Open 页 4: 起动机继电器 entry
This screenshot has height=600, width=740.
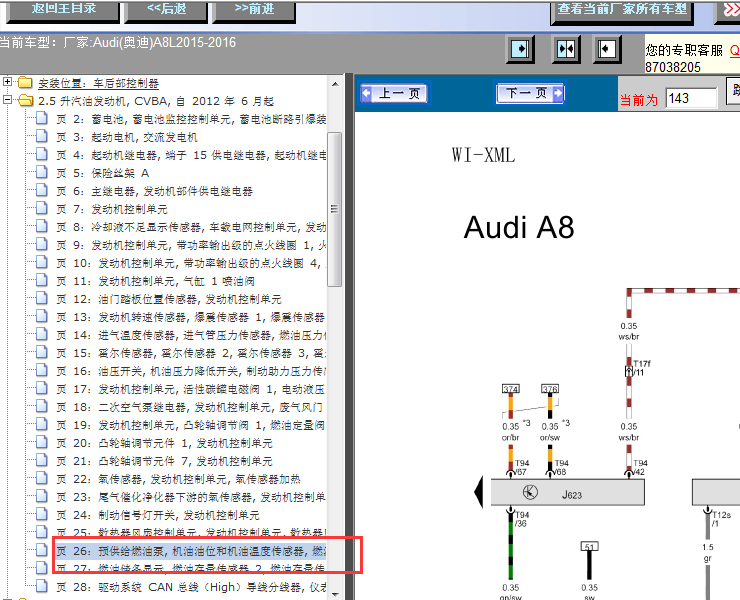[191, 155]
